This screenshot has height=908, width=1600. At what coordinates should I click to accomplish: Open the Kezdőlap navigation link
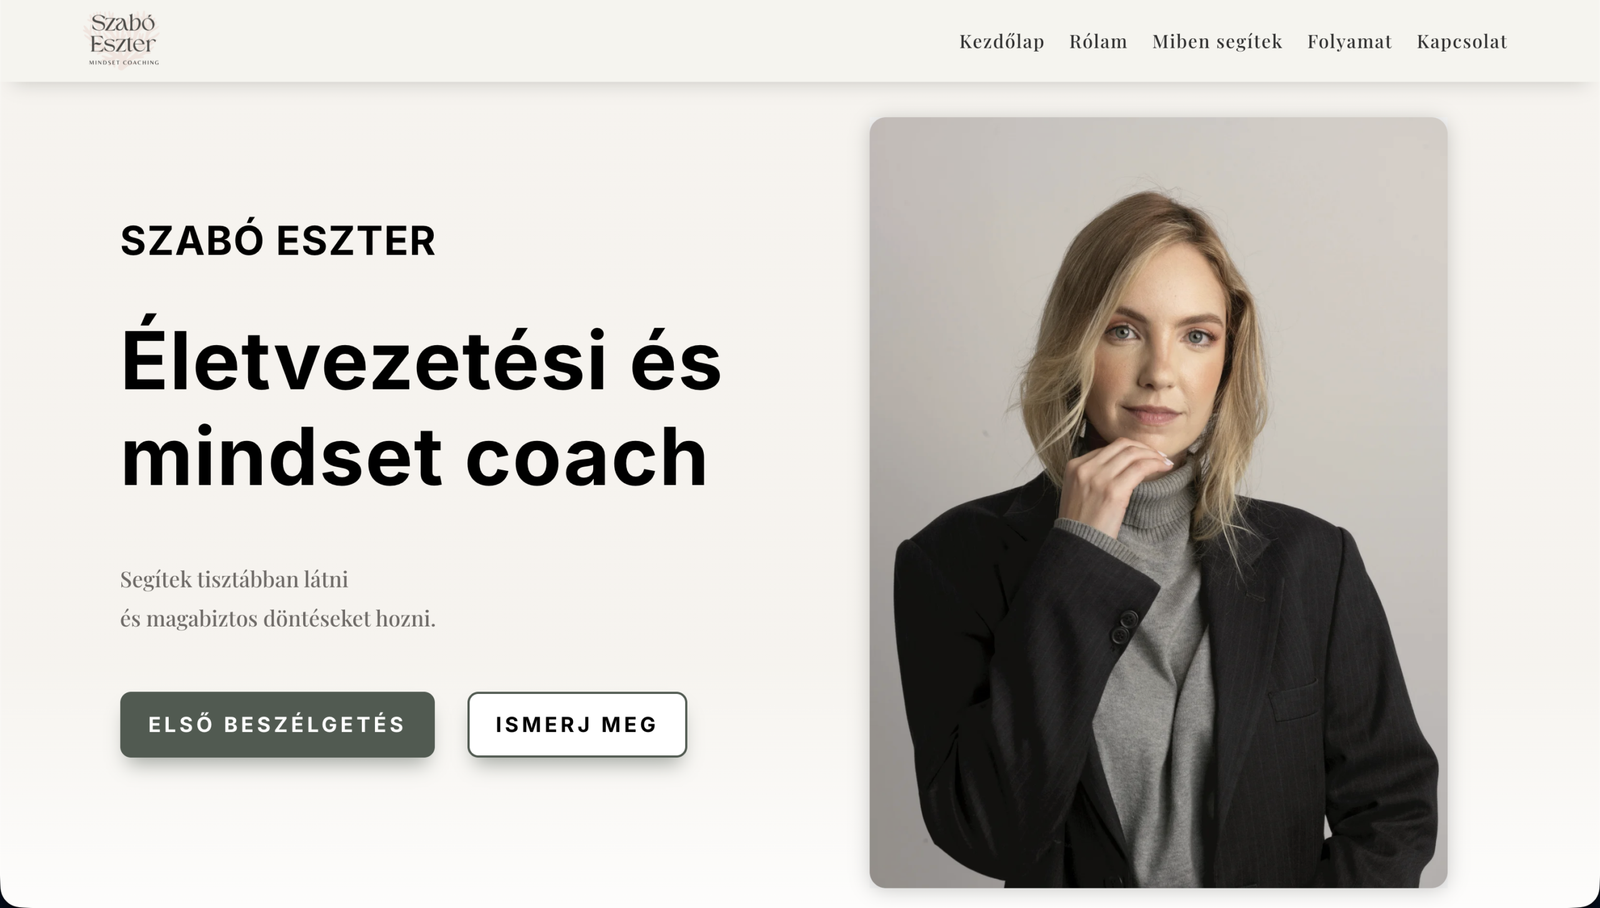click(x=1001, y=41)
